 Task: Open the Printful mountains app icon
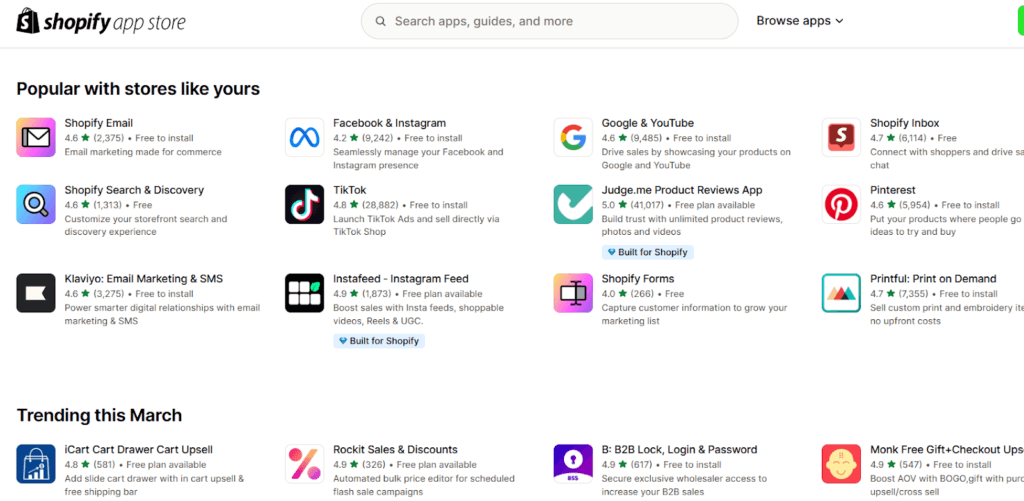pyautogui.click(x=841, y=293)
